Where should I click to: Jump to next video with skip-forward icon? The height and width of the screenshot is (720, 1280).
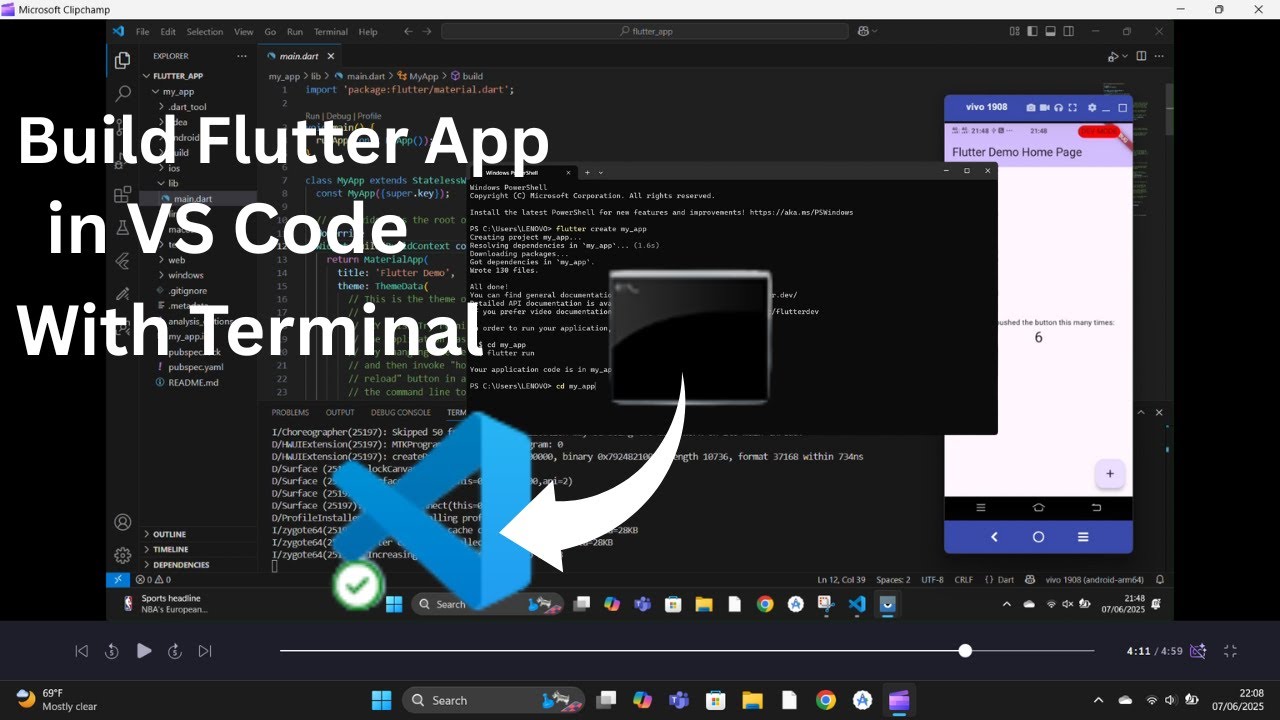[x=205, y=651]
